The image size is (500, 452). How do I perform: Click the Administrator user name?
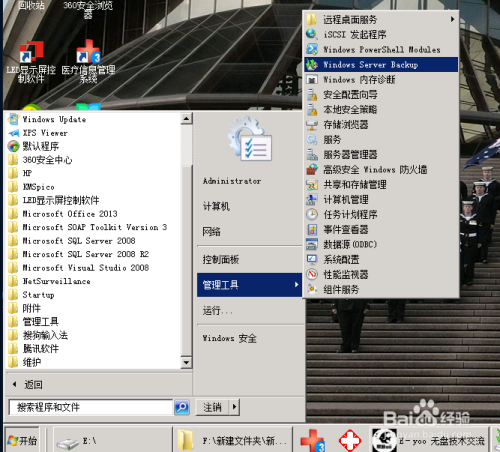click(232, 181)
